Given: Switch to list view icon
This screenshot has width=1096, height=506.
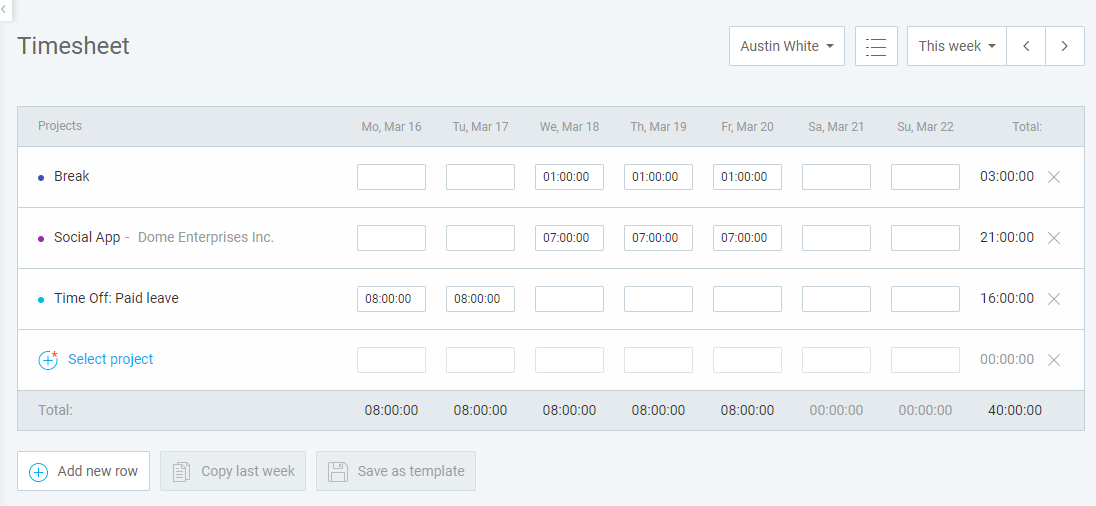Looking at the screenshot, I should pyautogui.click(x=876, y=46).
